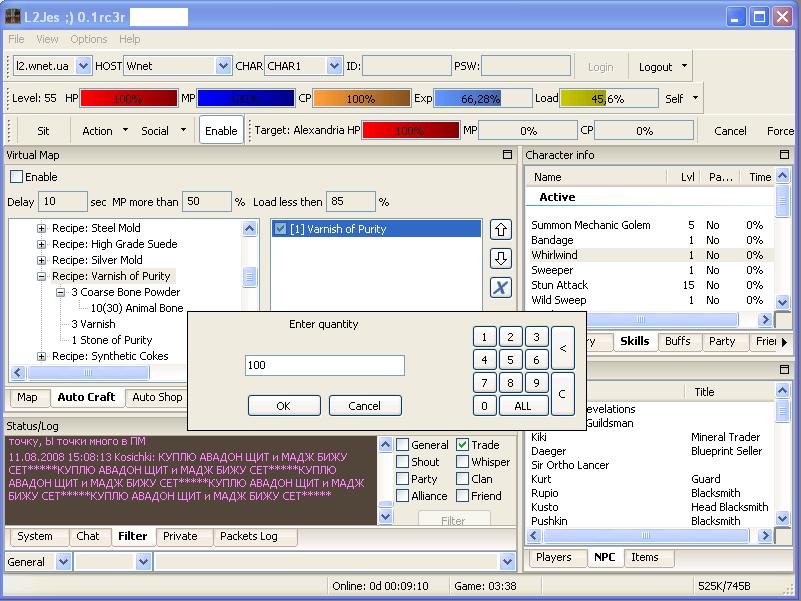Open the Logout dropdown arrow
801x601 pixels.
point(685,66)
